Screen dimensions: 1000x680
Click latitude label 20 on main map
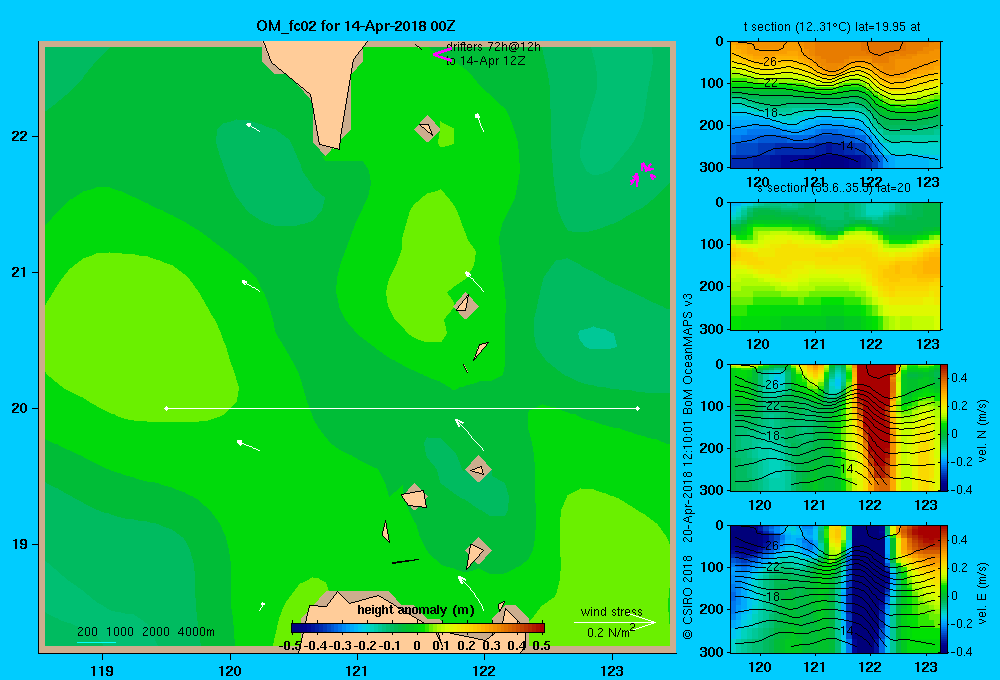[20, 408]
